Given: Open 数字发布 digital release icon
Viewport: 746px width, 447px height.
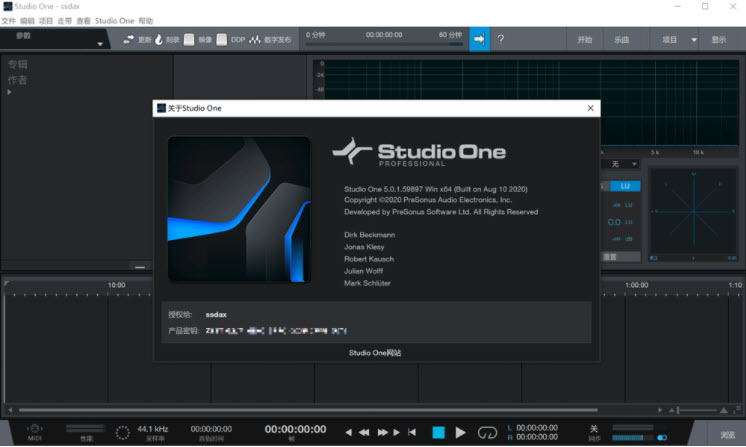Looking at the screenshot, I should (x=255, y=40).
